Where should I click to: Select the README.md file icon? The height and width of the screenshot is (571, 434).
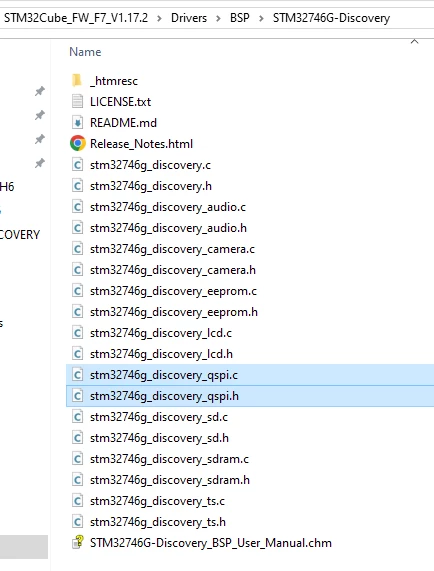point(77,122)
